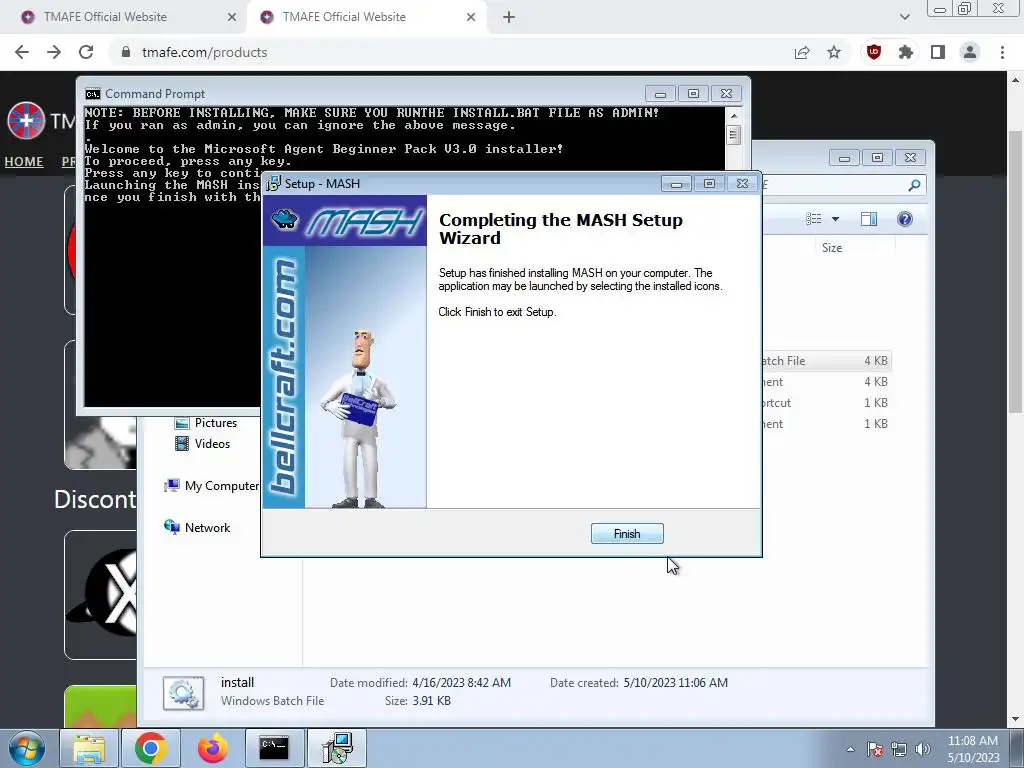Share this page using the share icon
Screen dimensions: 1024x768
click(802, 52)
